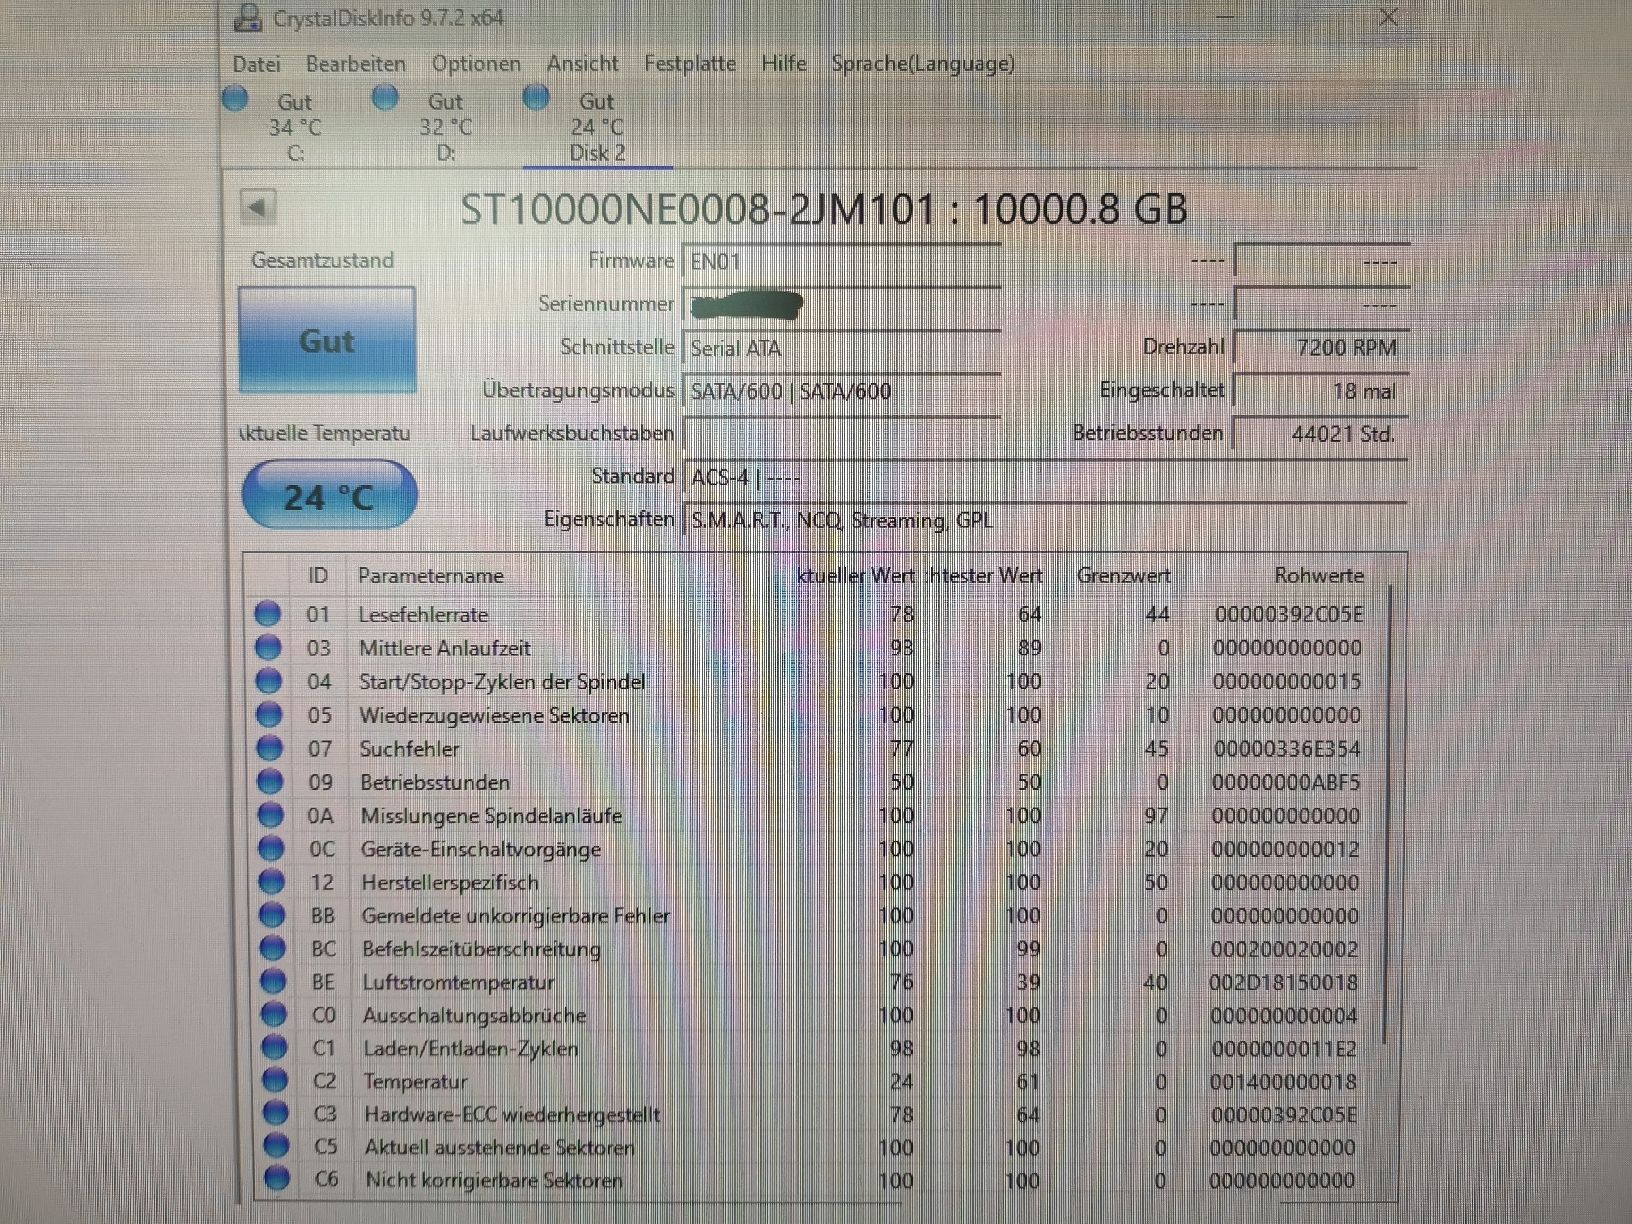1632x1224 pixels.
Task: Select the Luftstromtemperatur parameter name
Action: (x=458, y=982)
